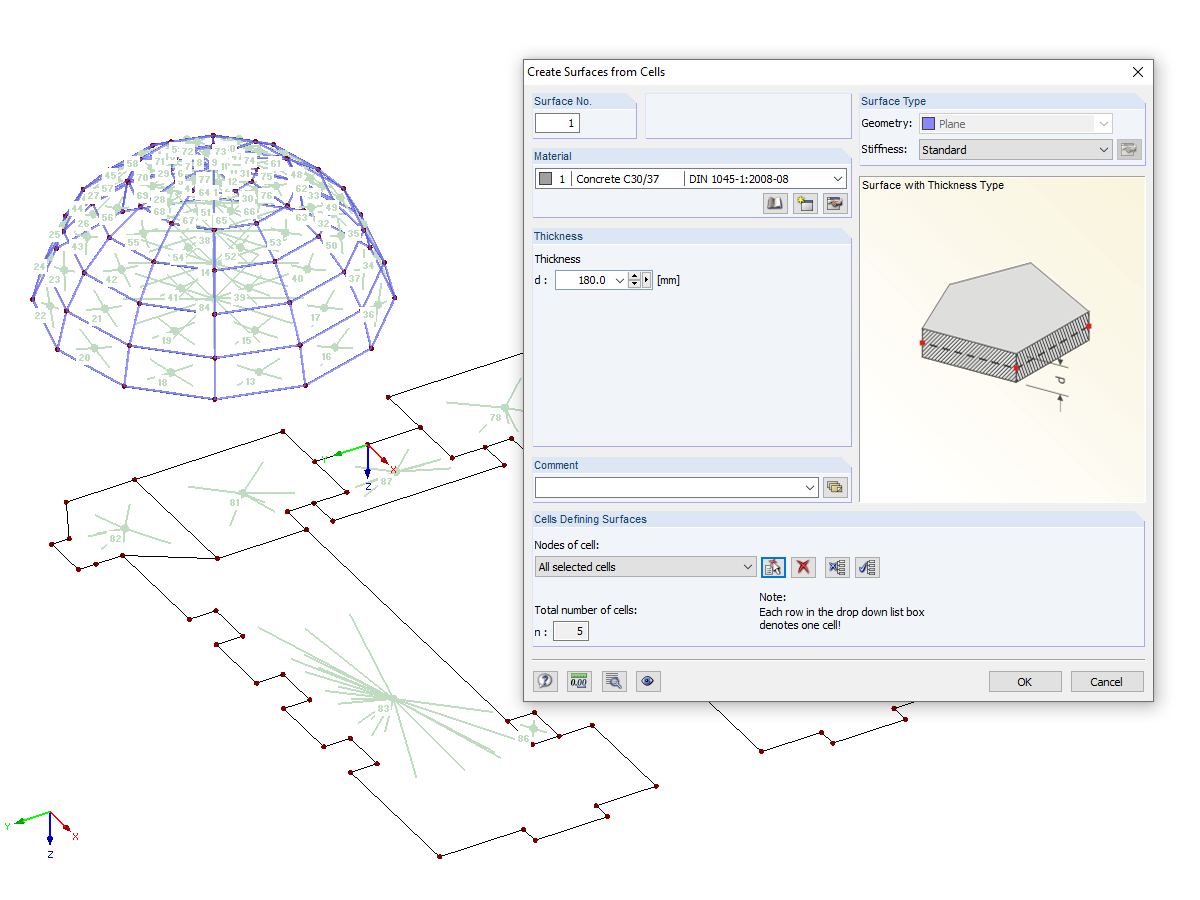1200x900 pixels.
Task: Click the edit stiffness icon beside Stiffness dropdown
Action: 1129,149
